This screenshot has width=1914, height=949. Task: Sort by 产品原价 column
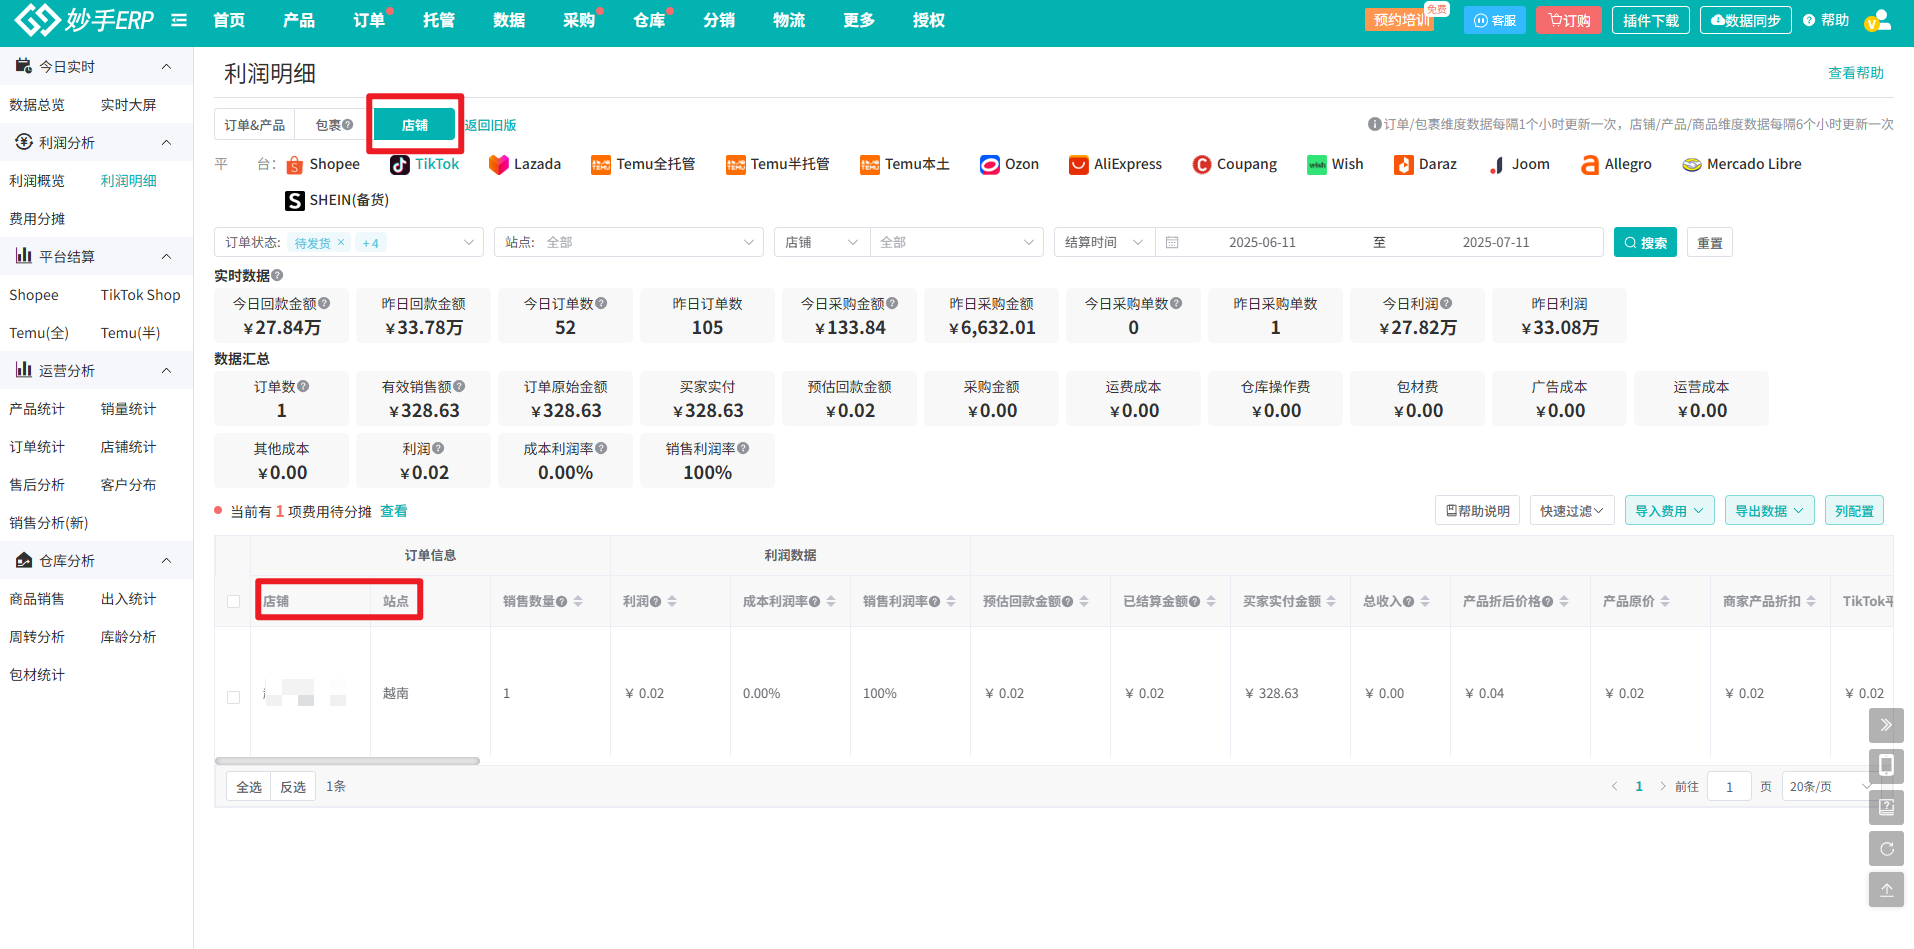pyautogui.click(x=1665, y=602)
